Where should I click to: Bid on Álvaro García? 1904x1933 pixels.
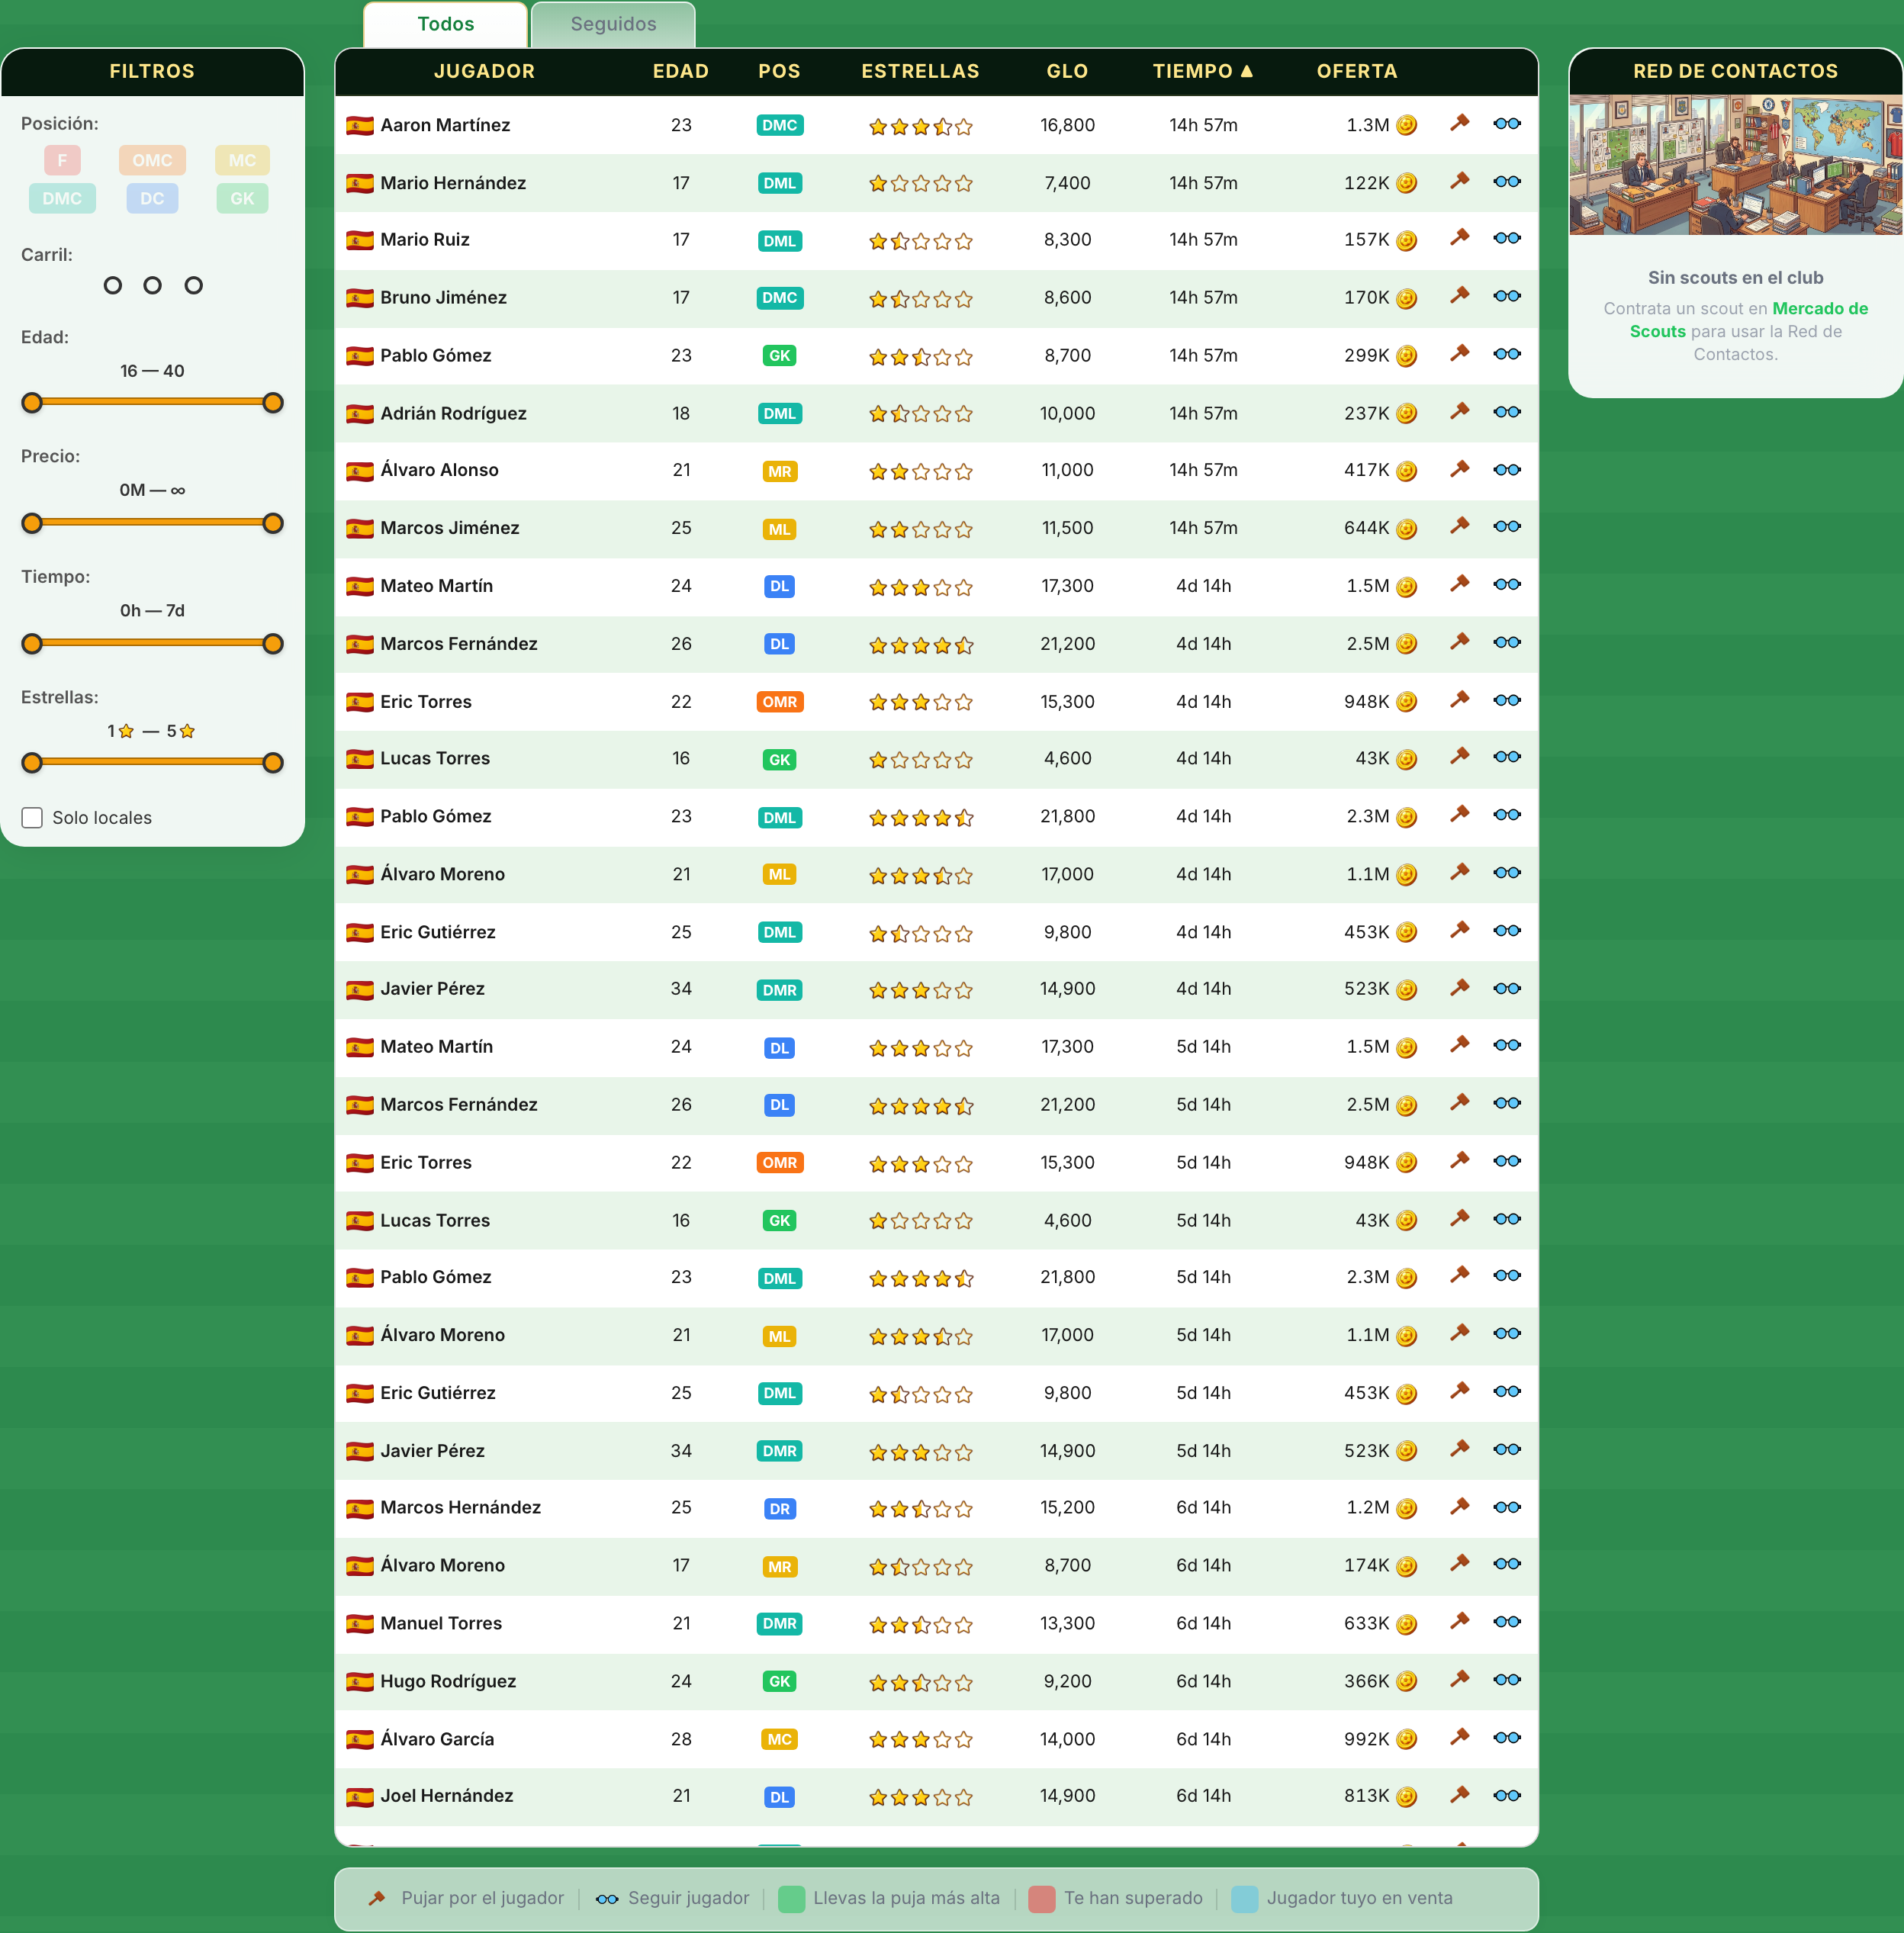(x=1459, y=1738)
